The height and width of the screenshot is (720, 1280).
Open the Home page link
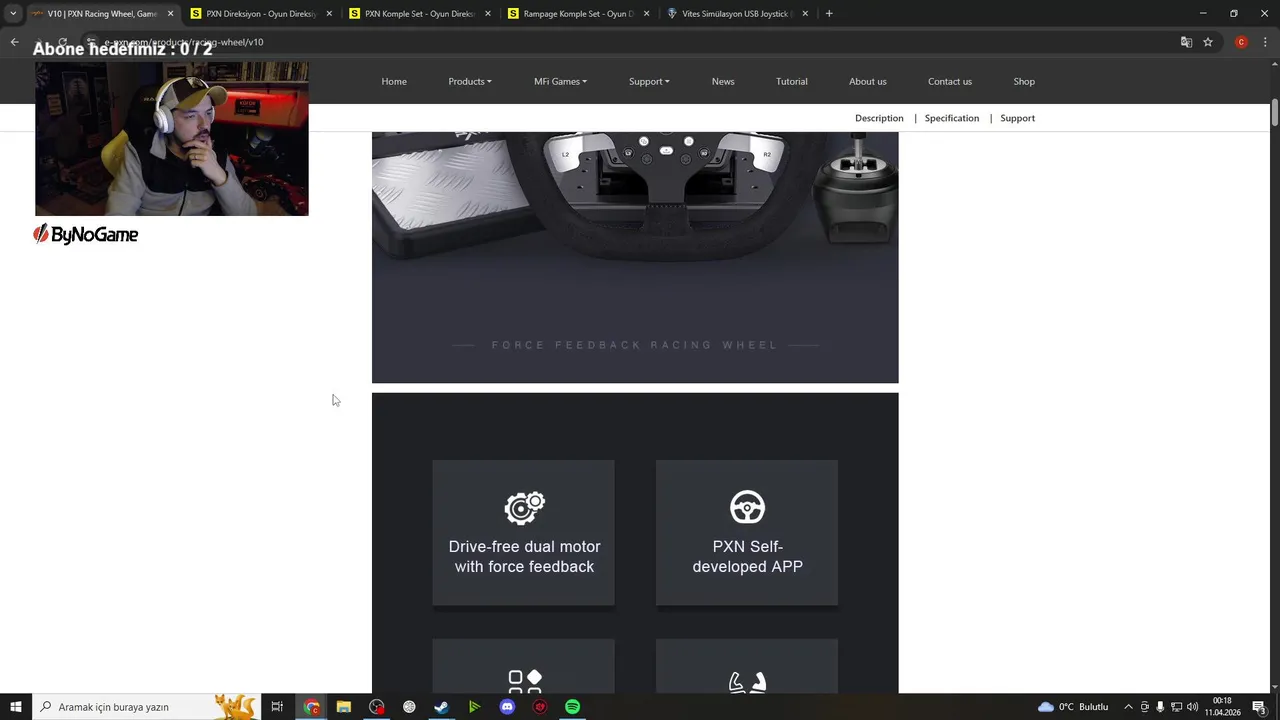tap(394, 81)
